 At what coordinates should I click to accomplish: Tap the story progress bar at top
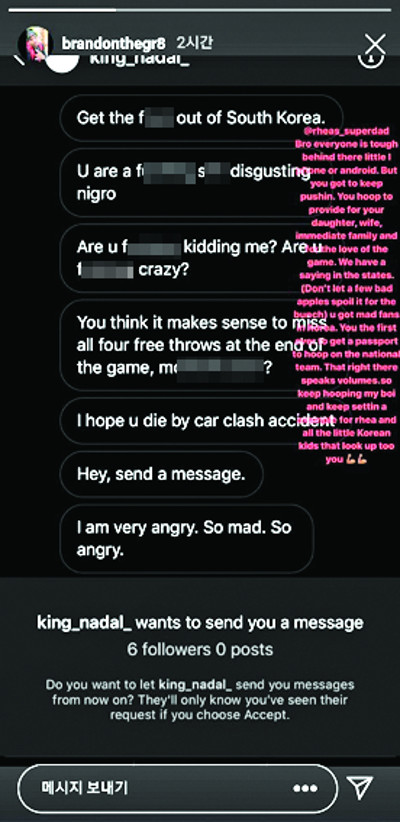coord(200,9)
